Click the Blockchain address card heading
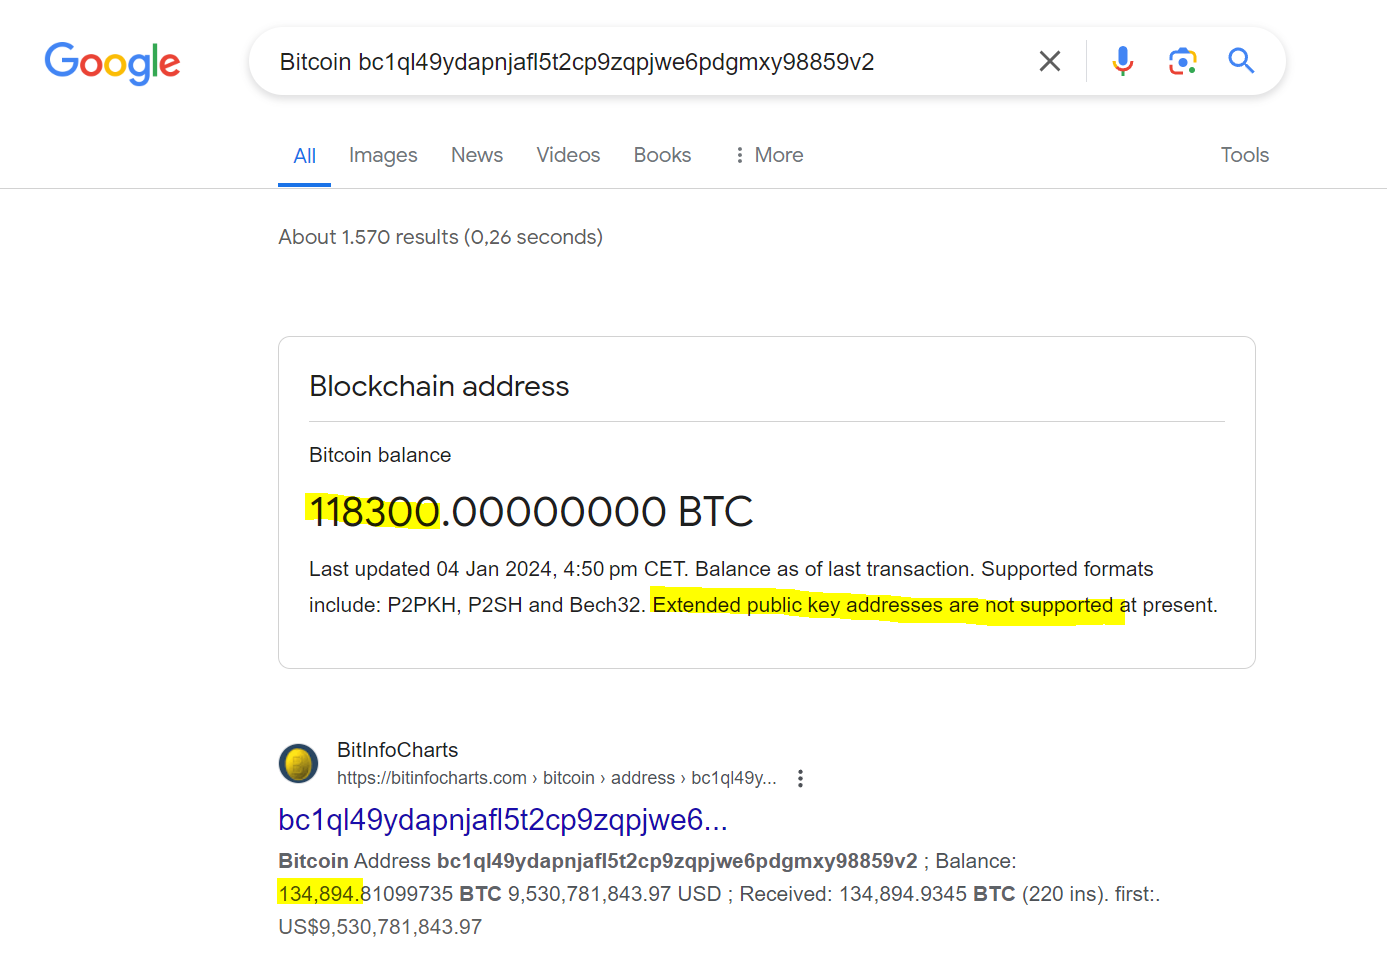 (439, 386)
